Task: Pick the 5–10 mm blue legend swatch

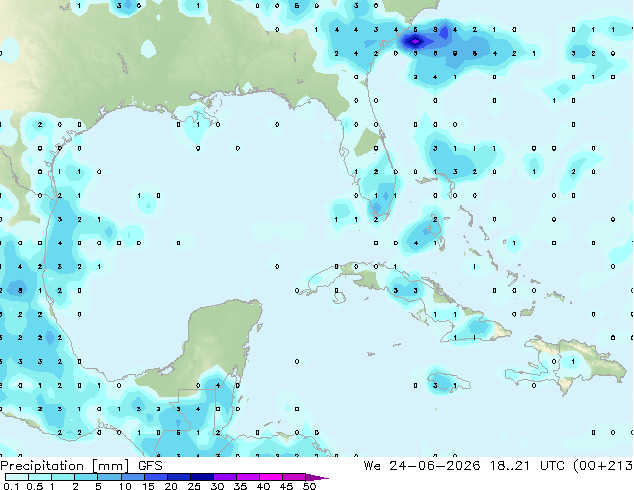Action: click(109, 477)
